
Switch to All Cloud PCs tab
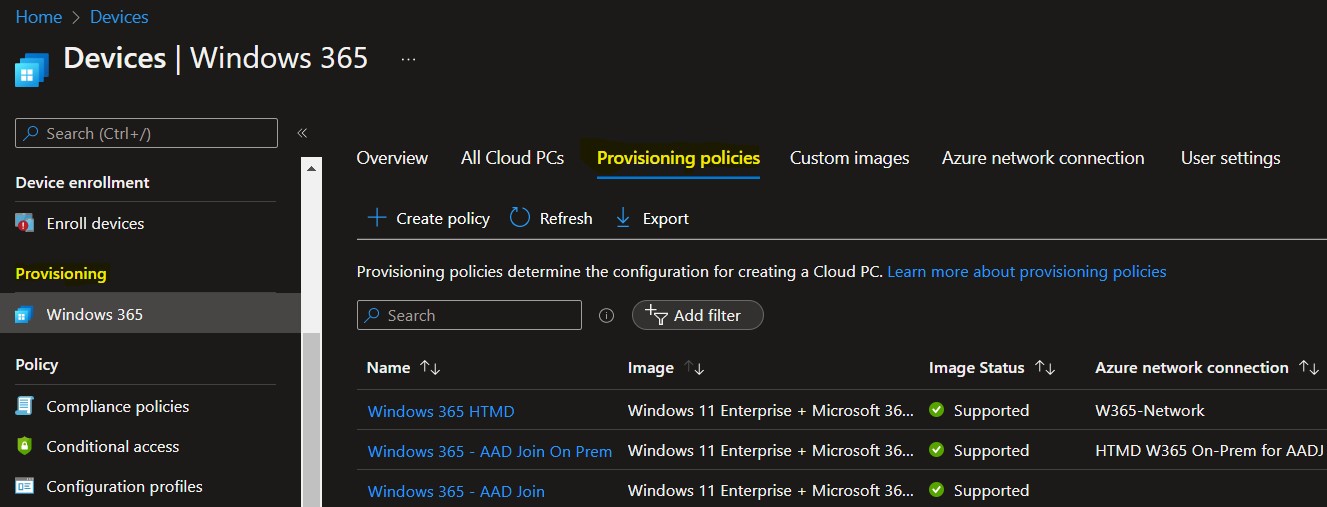pyautogui.click(x=512, y=158)
